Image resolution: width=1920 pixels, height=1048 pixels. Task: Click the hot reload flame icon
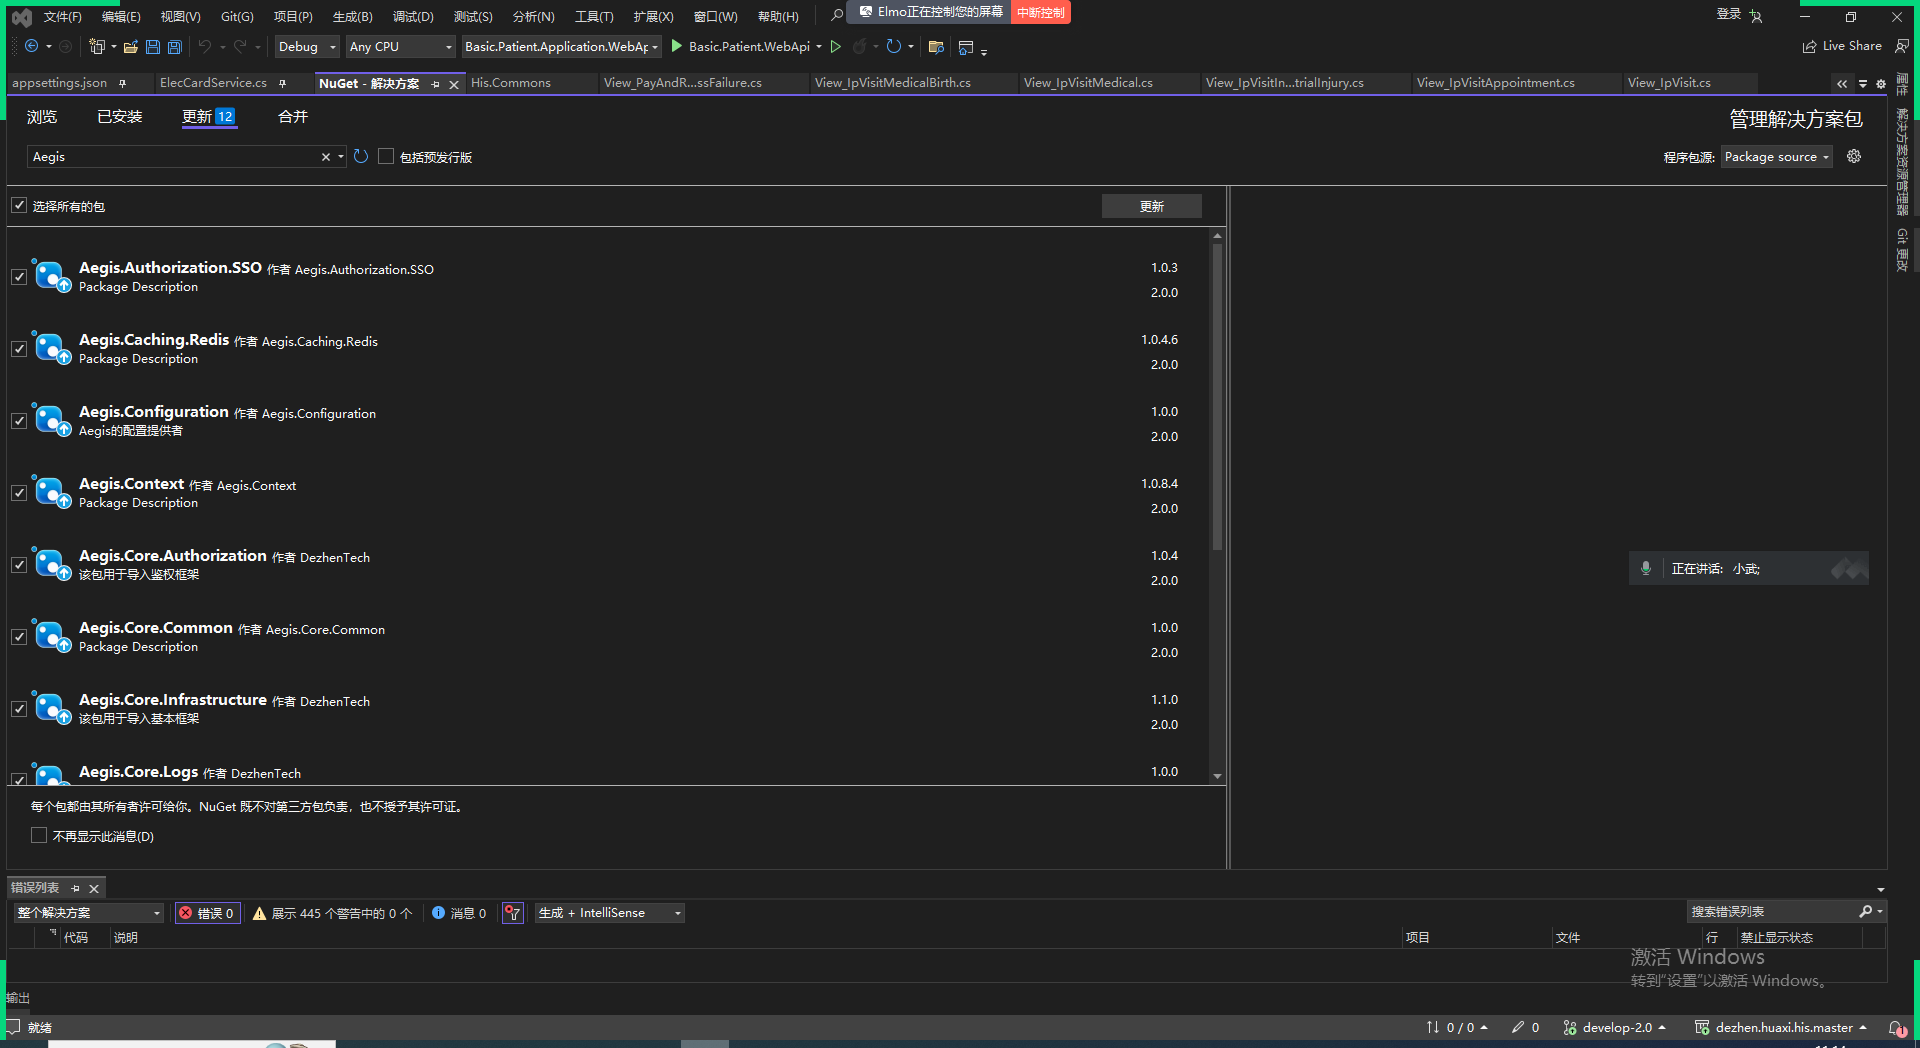tap(859, 46)
